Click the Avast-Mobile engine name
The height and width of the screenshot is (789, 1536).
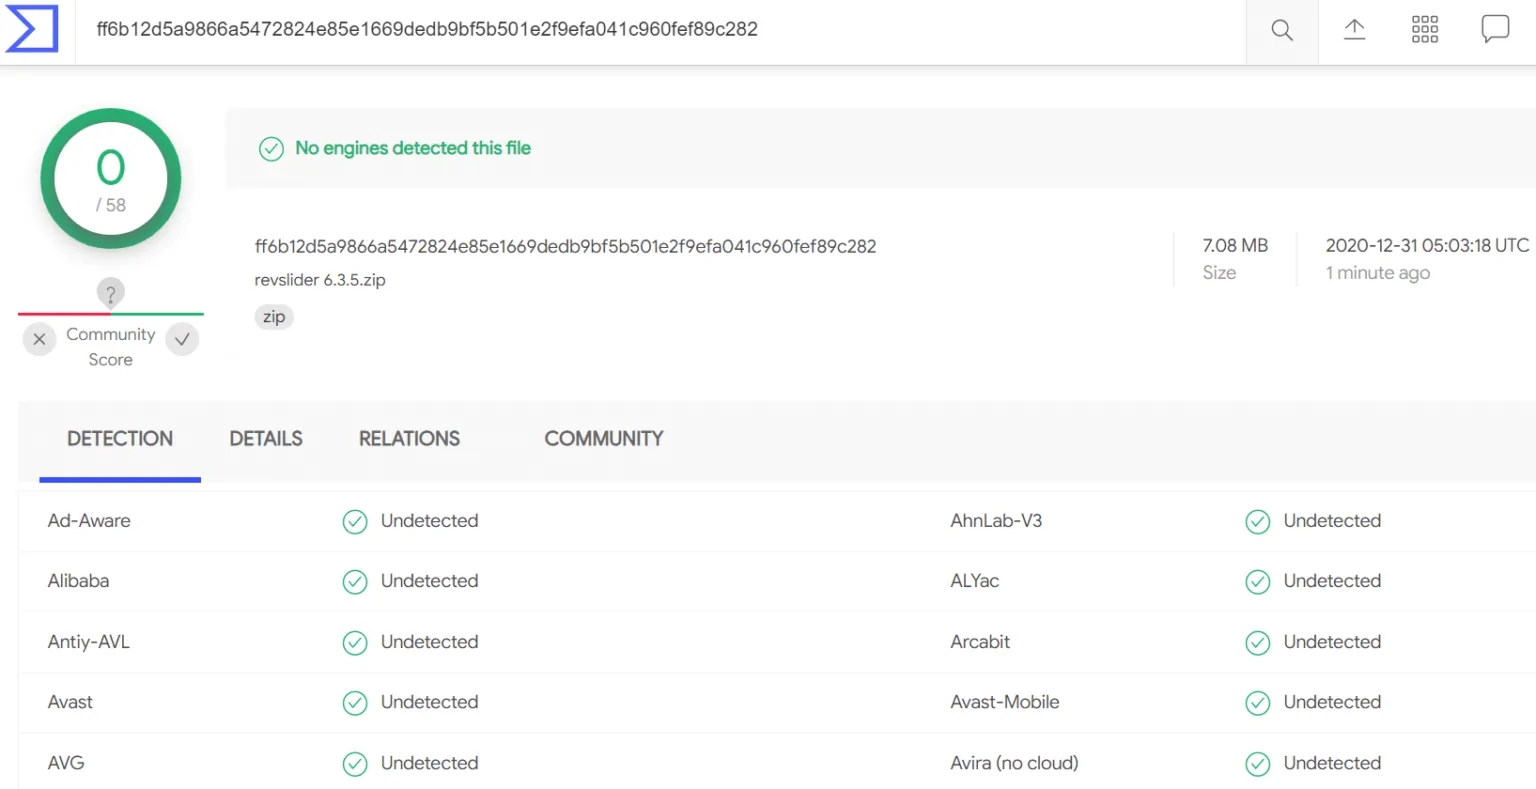coord(1005,702)
